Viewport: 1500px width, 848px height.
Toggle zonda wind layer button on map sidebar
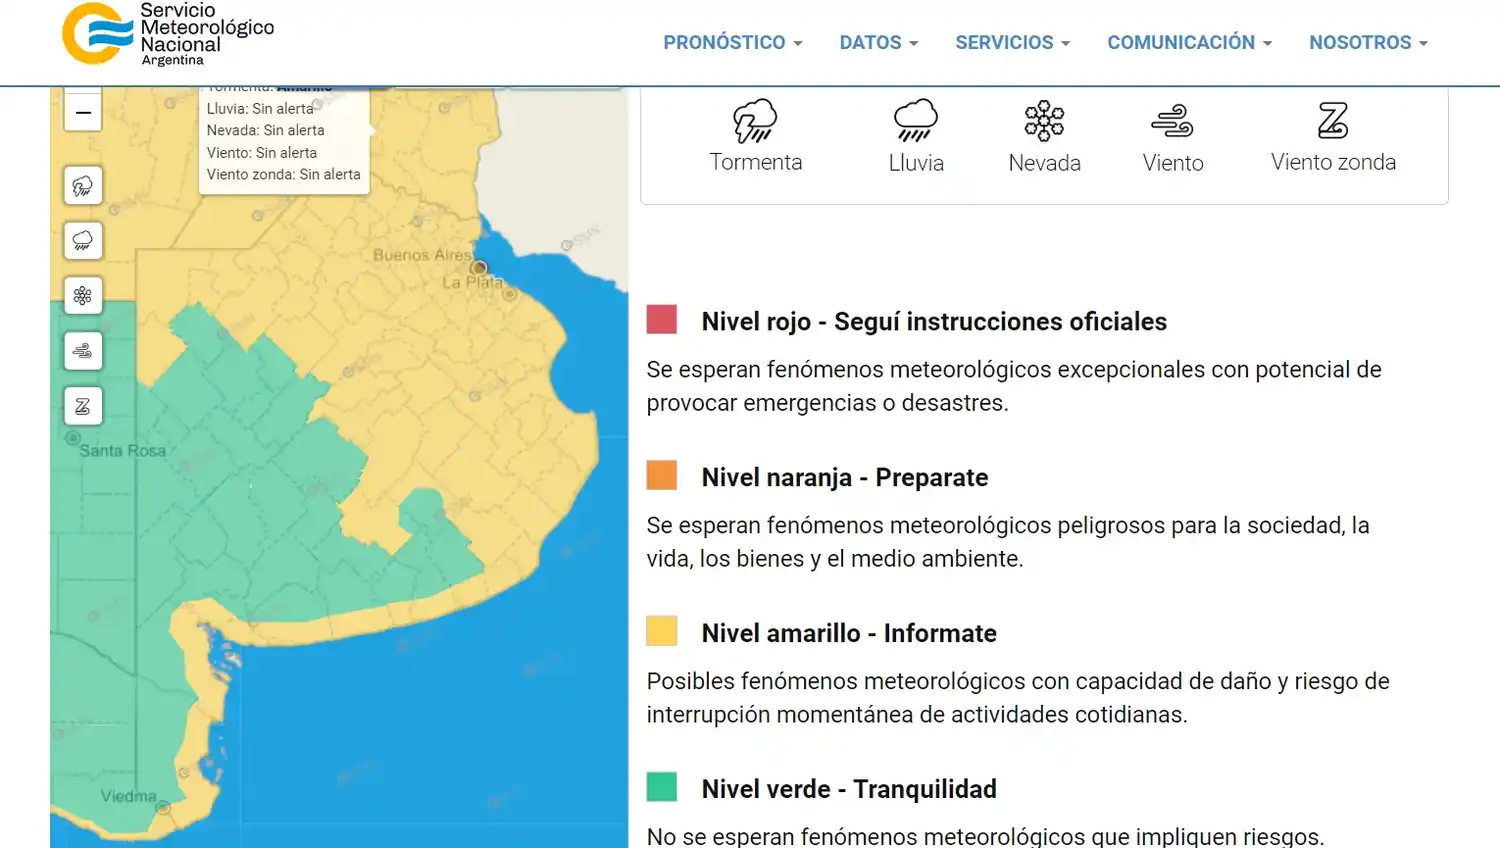point(83,406)
